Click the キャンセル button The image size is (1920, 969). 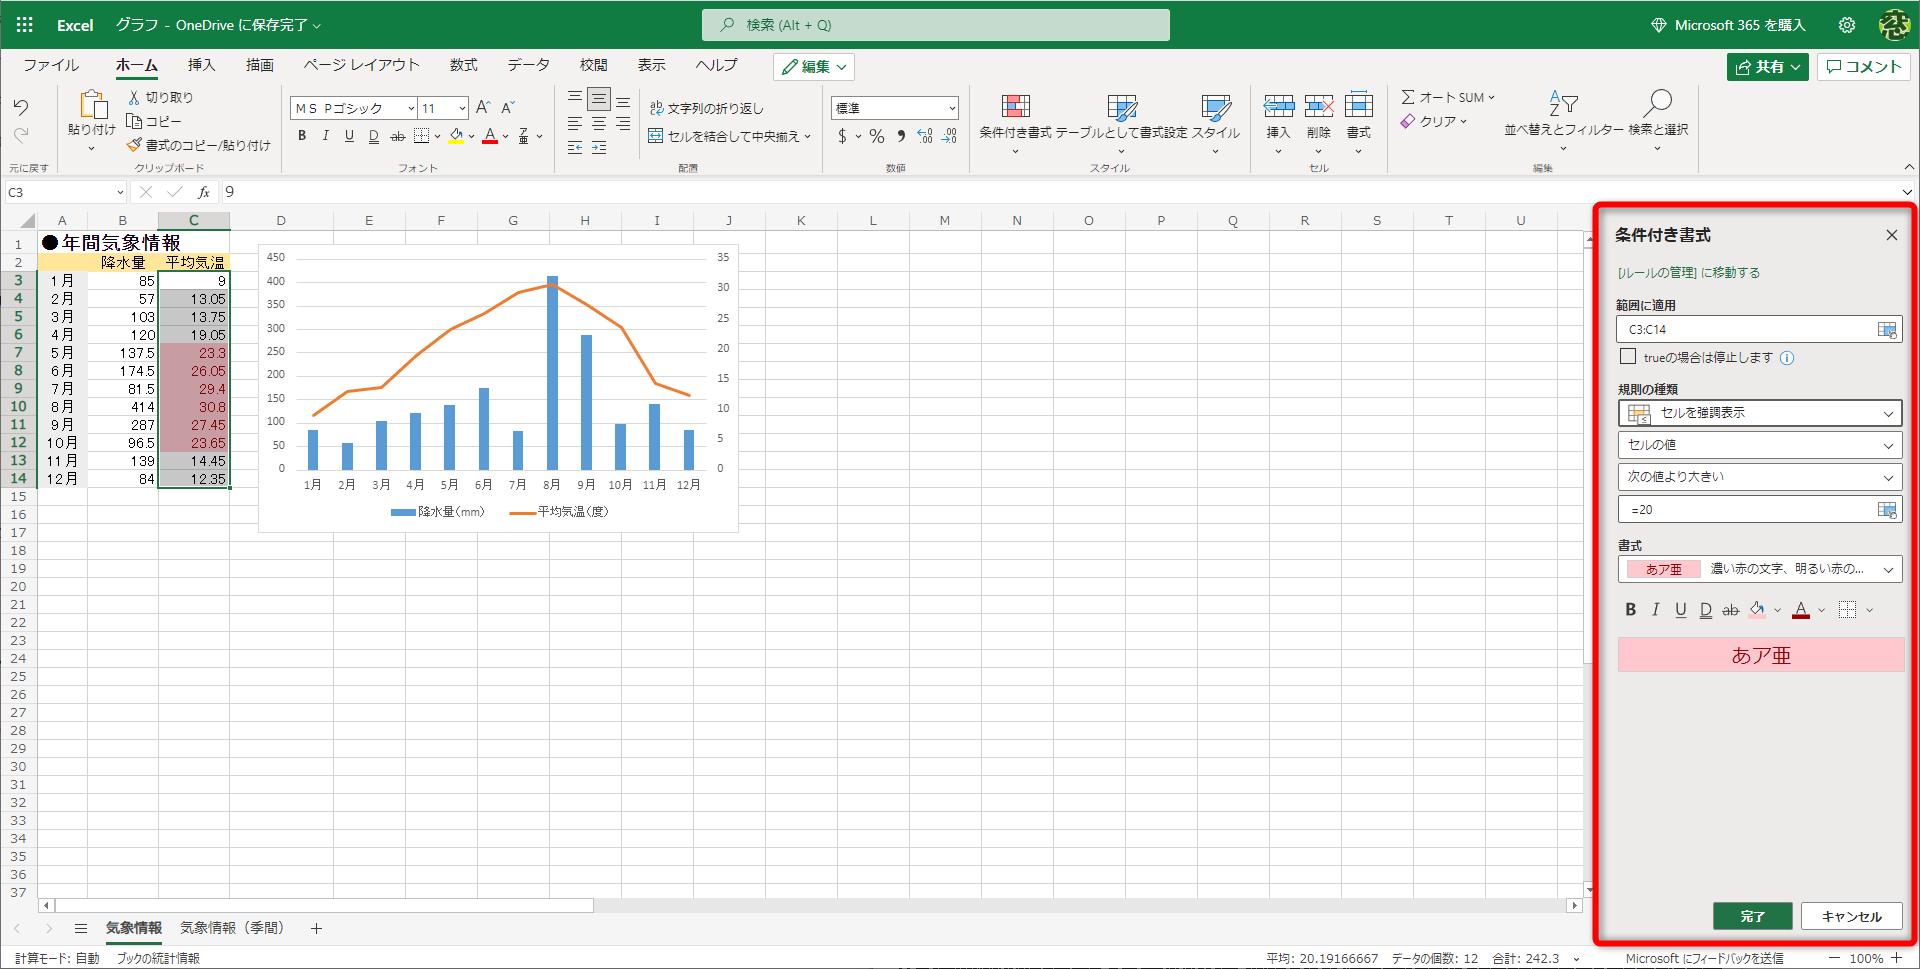[1851, 916]
